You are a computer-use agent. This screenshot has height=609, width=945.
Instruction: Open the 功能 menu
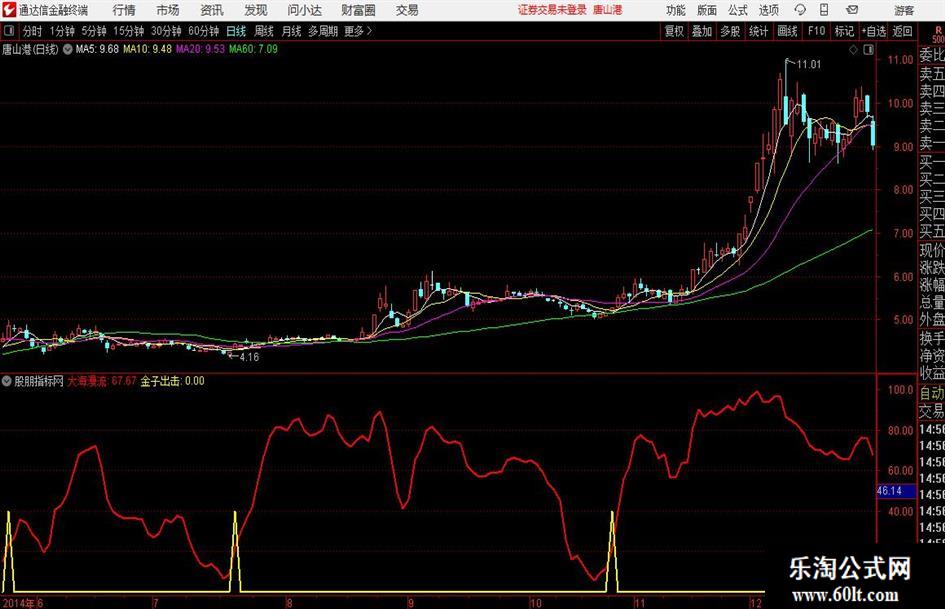pos(676,10)
